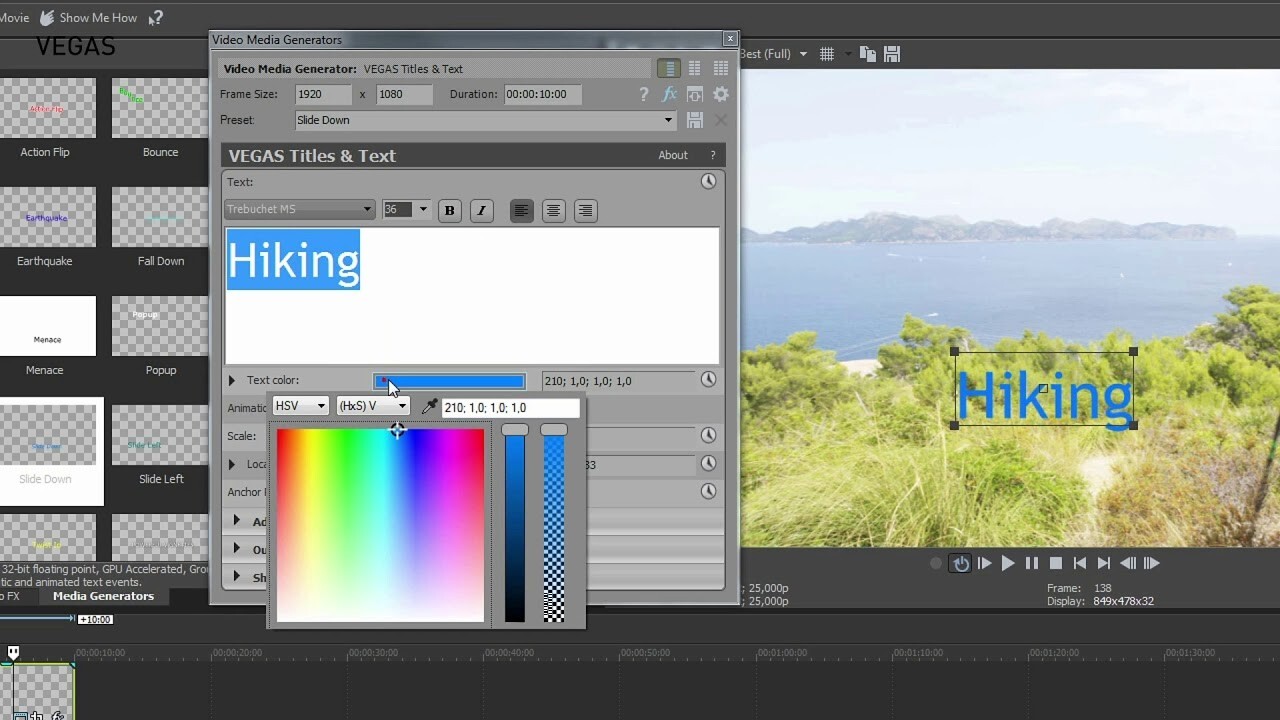Expand the Location disclosure triangle
Viewport: 1280px width, 720px height.
tap(232, 464)
